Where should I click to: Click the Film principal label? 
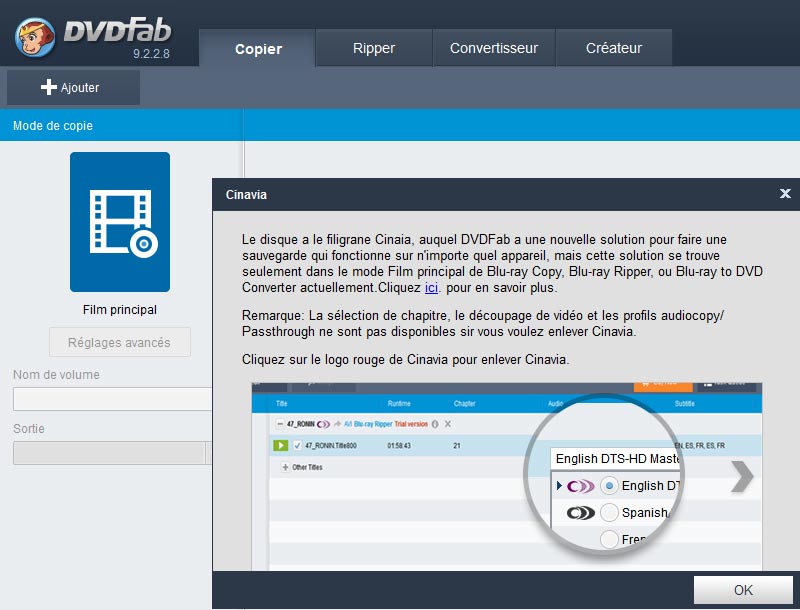point(120,310)
